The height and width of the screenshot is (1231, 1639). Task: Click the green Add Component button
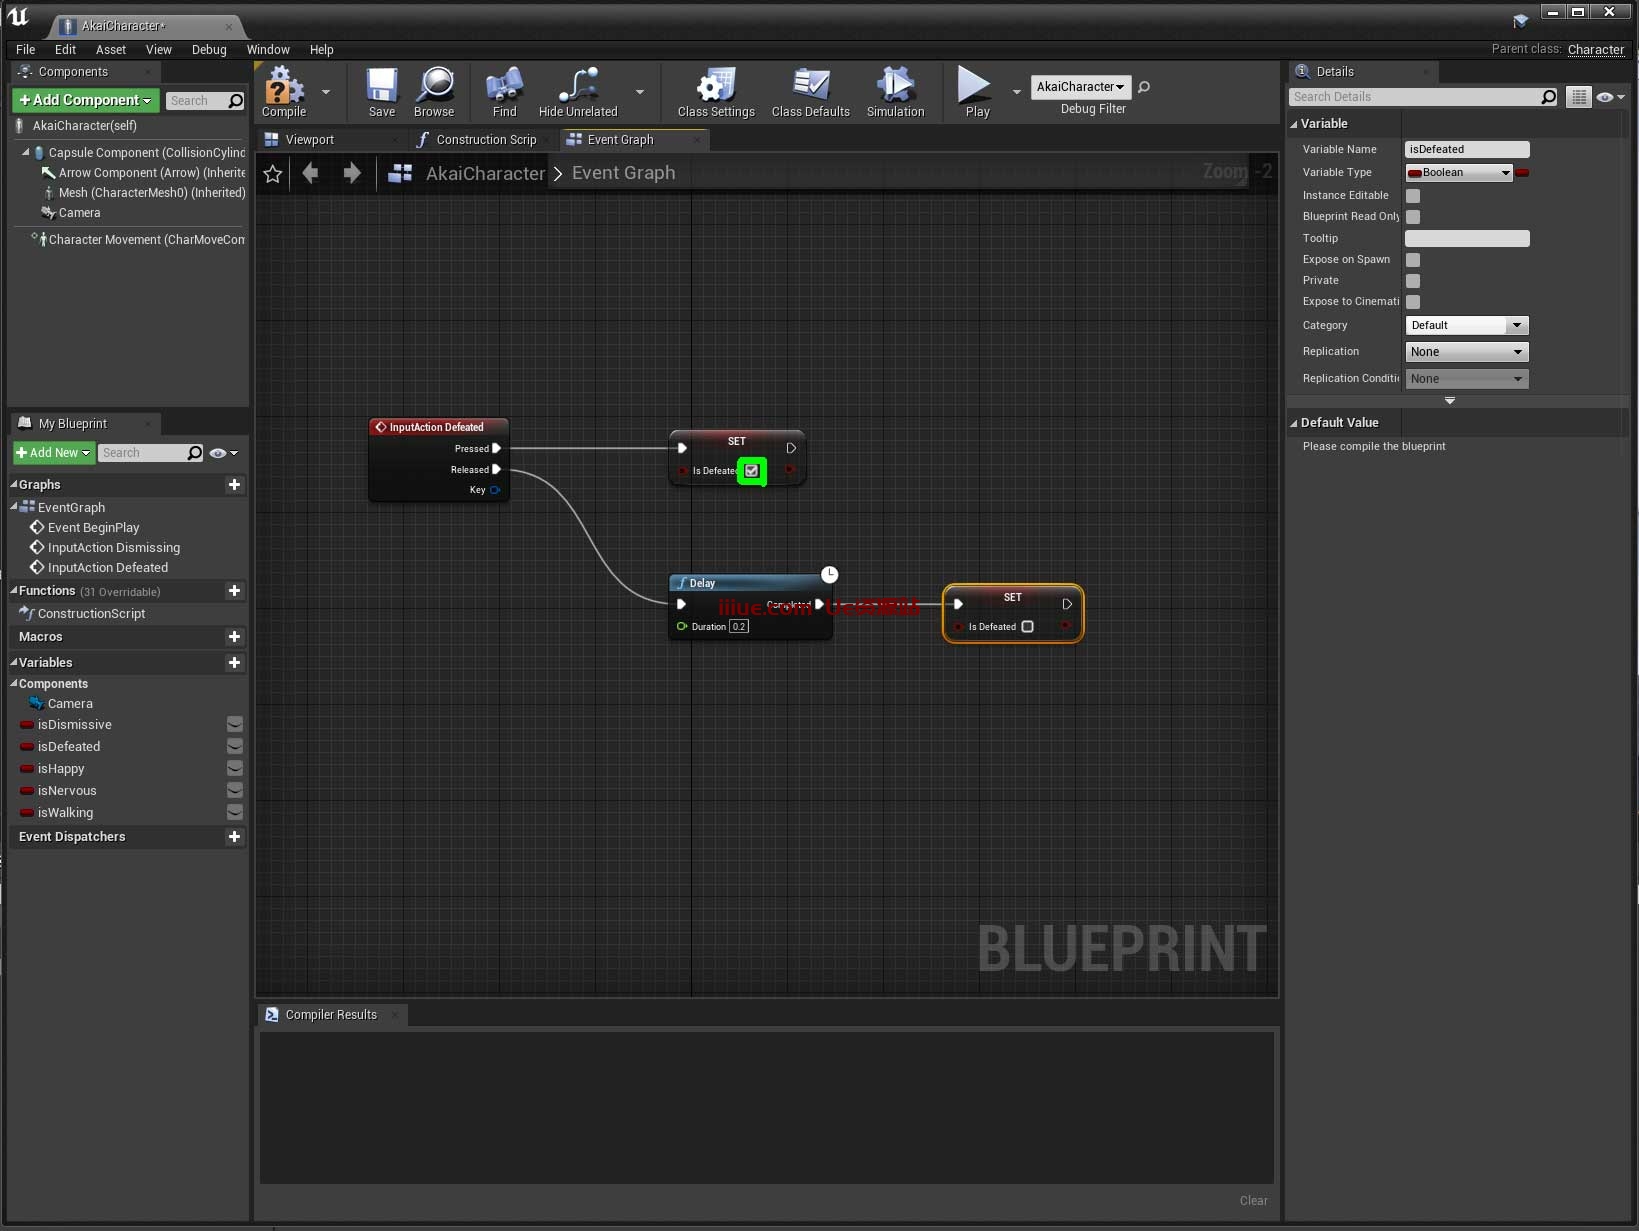click(85, 100)
